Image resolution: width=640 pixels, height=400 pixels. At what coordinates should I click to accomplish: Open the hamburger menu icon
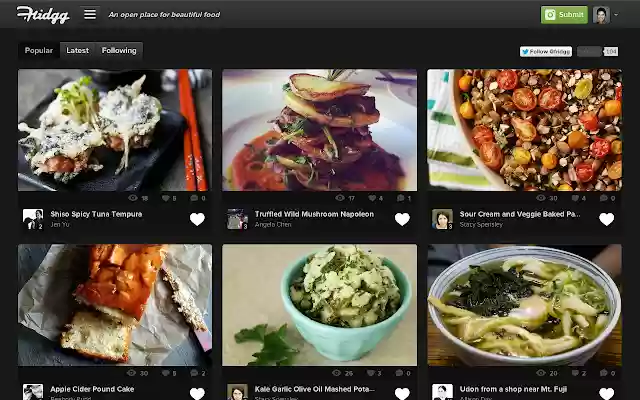[90, 14]
